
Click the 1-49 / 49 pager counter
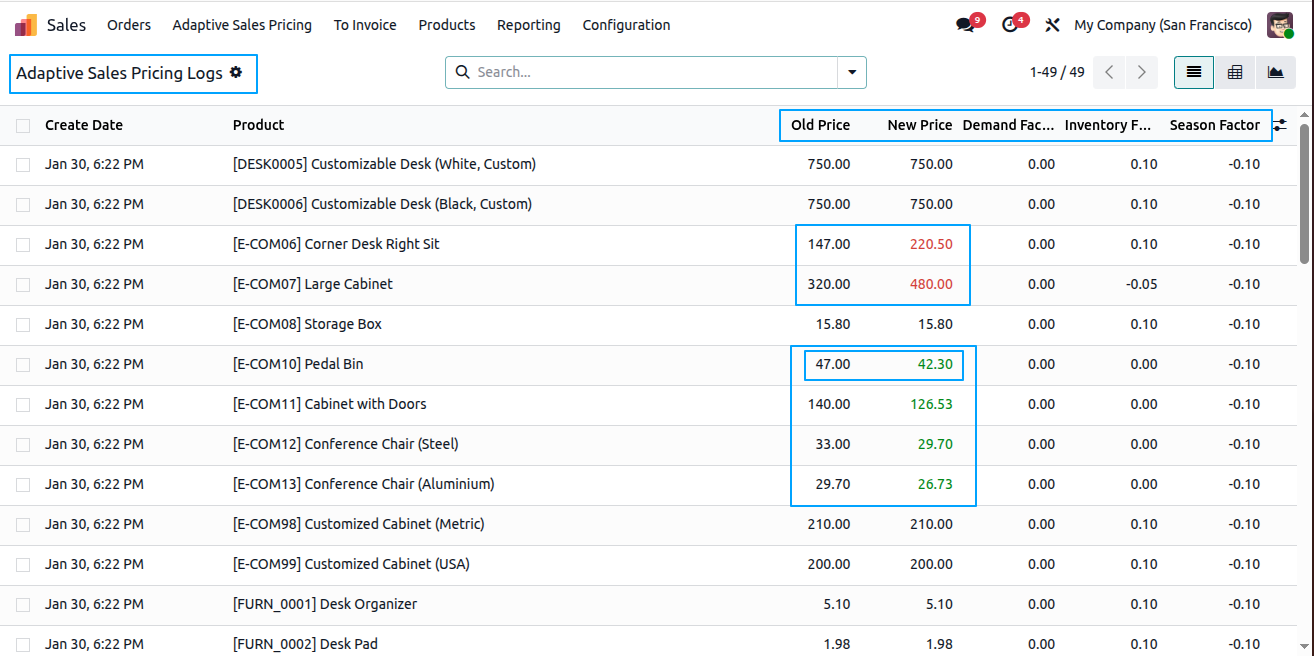tap(1057, 72)
